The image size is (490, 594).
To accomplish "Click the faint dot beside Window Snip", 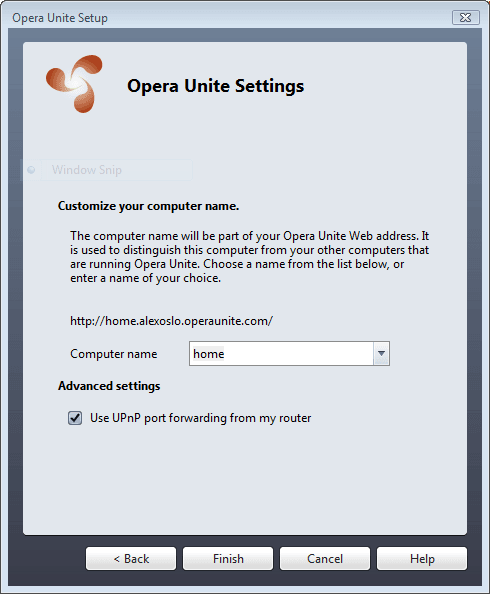I will pyautogui.click(x=31, y=170).
